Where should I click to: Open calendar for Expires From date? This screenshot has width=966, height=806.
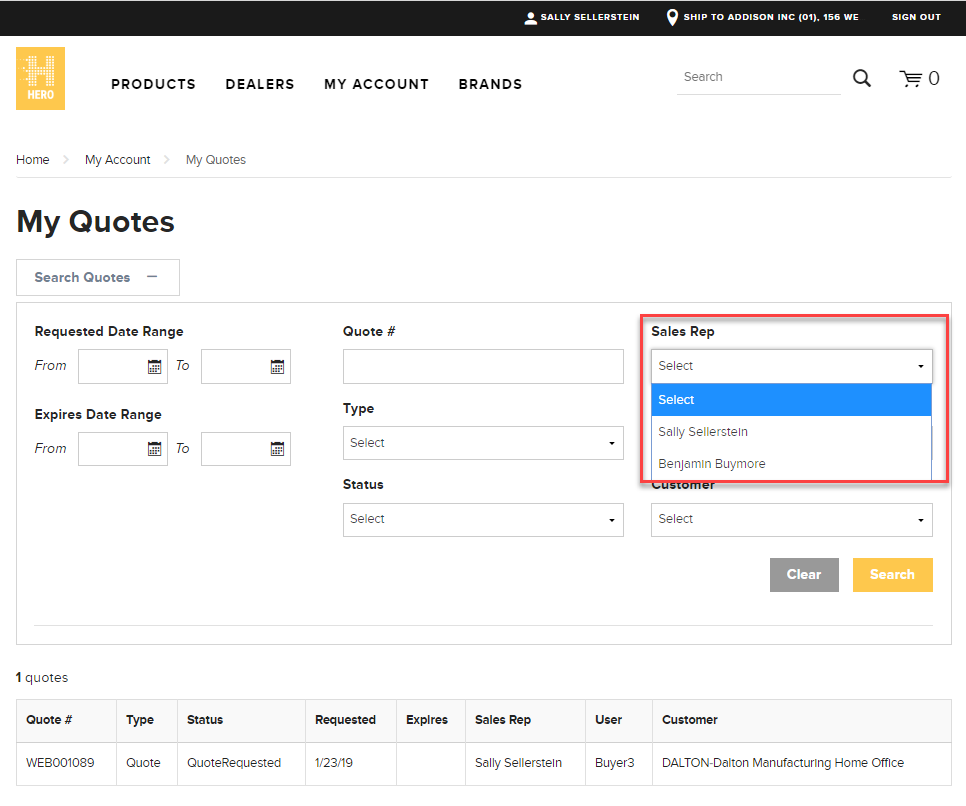tap(154, 449)
